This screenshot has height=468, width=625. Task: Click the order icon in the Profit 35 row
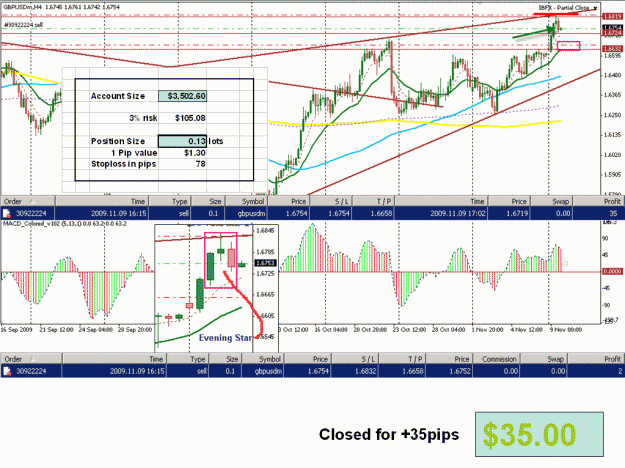tap(6, 213)
